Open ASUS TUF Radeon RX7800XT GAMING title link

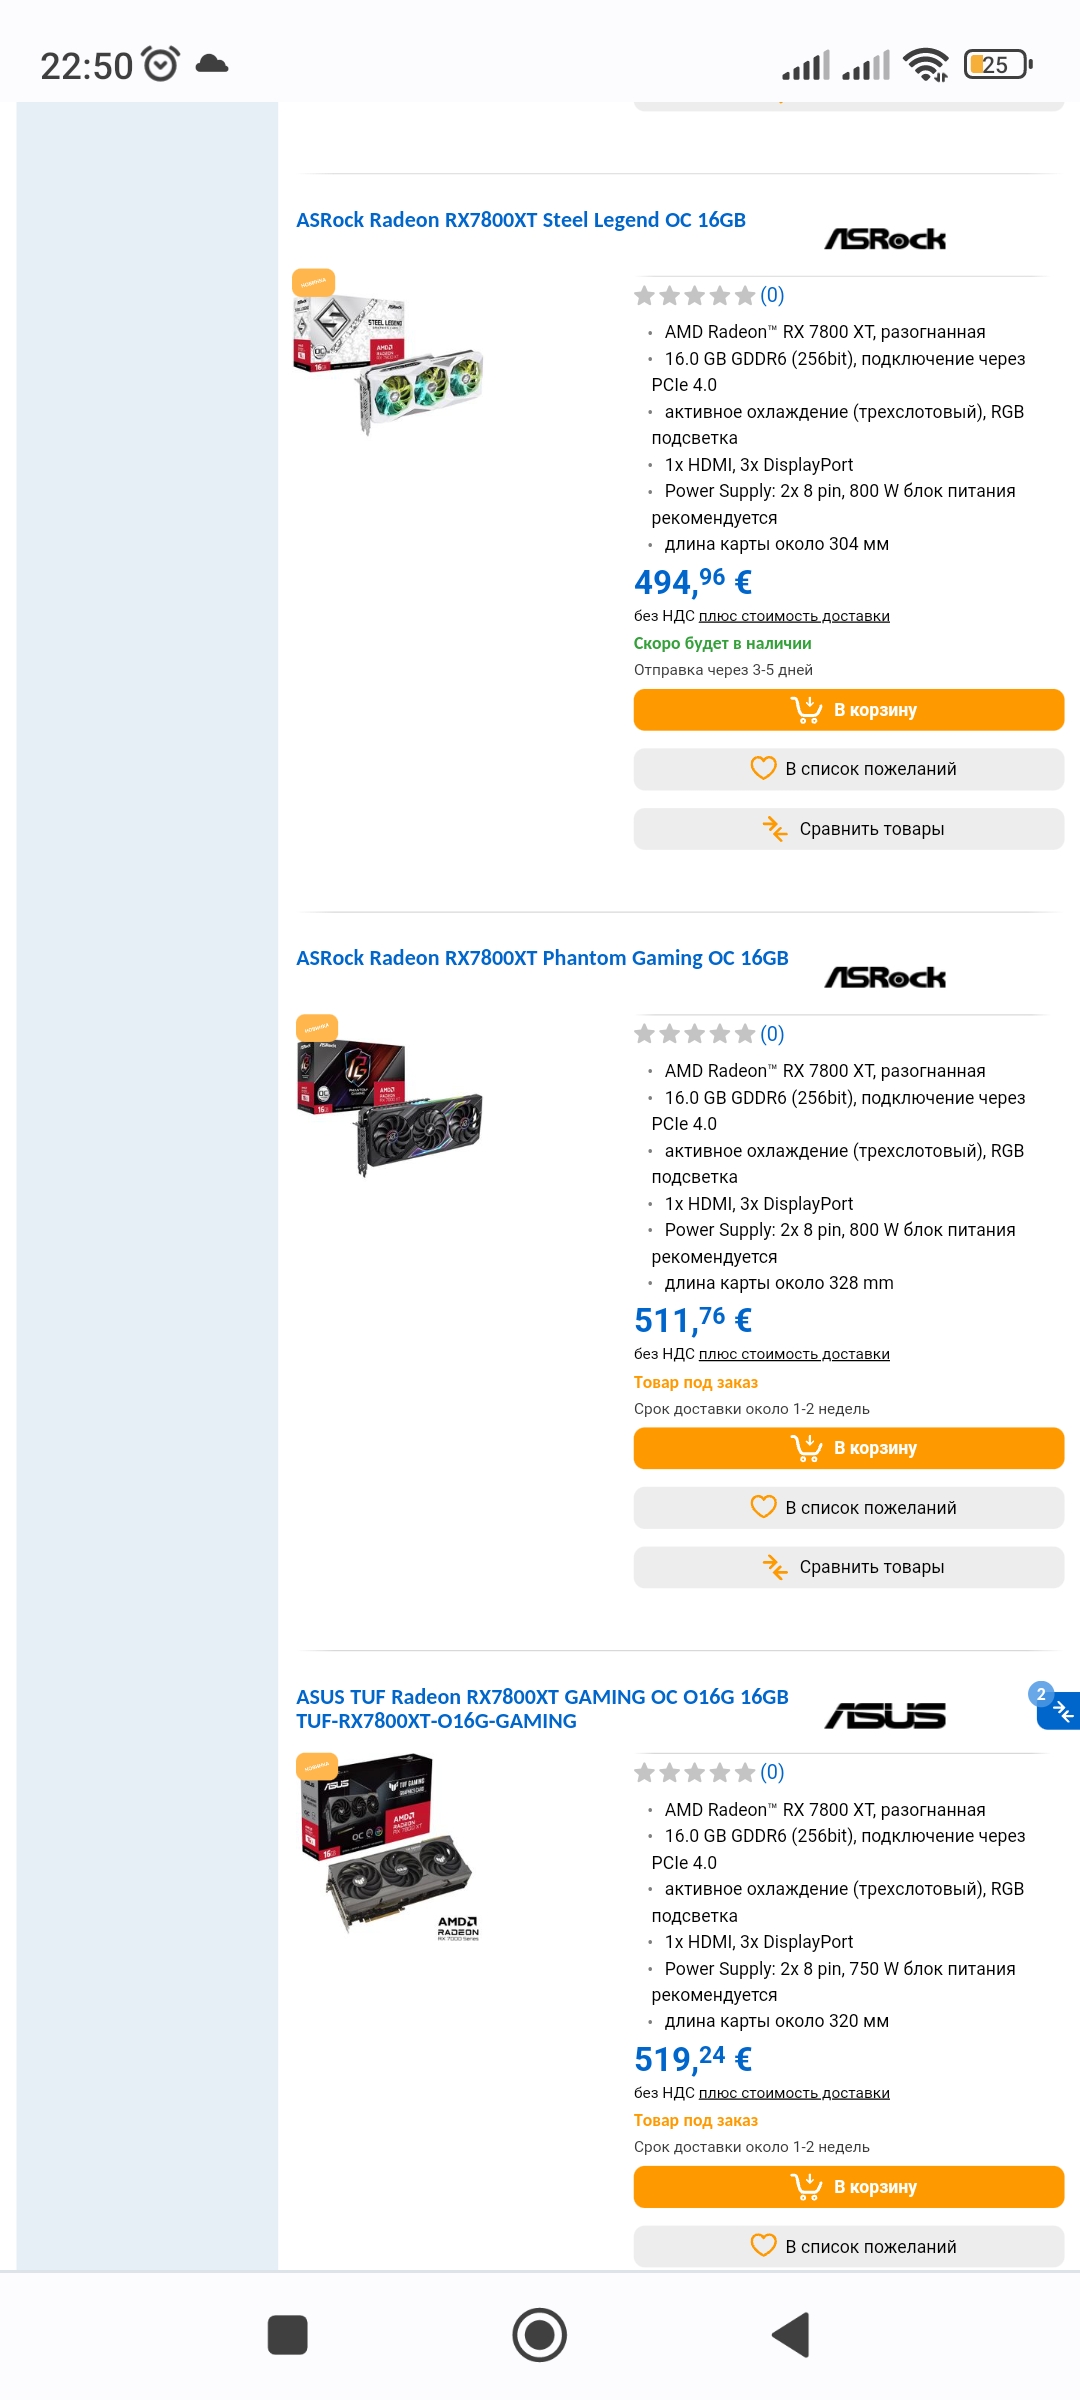tap(542, 1709)
